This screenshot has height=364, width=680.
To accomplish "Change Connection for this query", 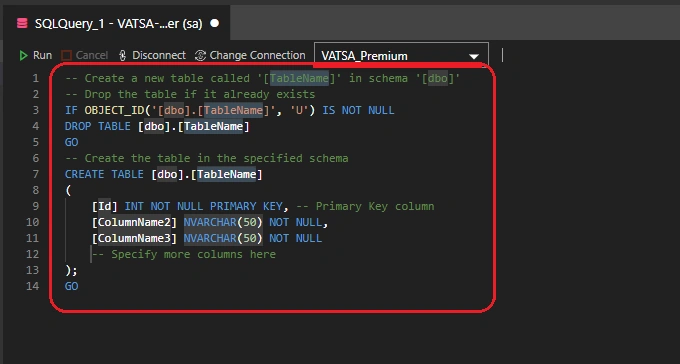I will coord(250,56).
